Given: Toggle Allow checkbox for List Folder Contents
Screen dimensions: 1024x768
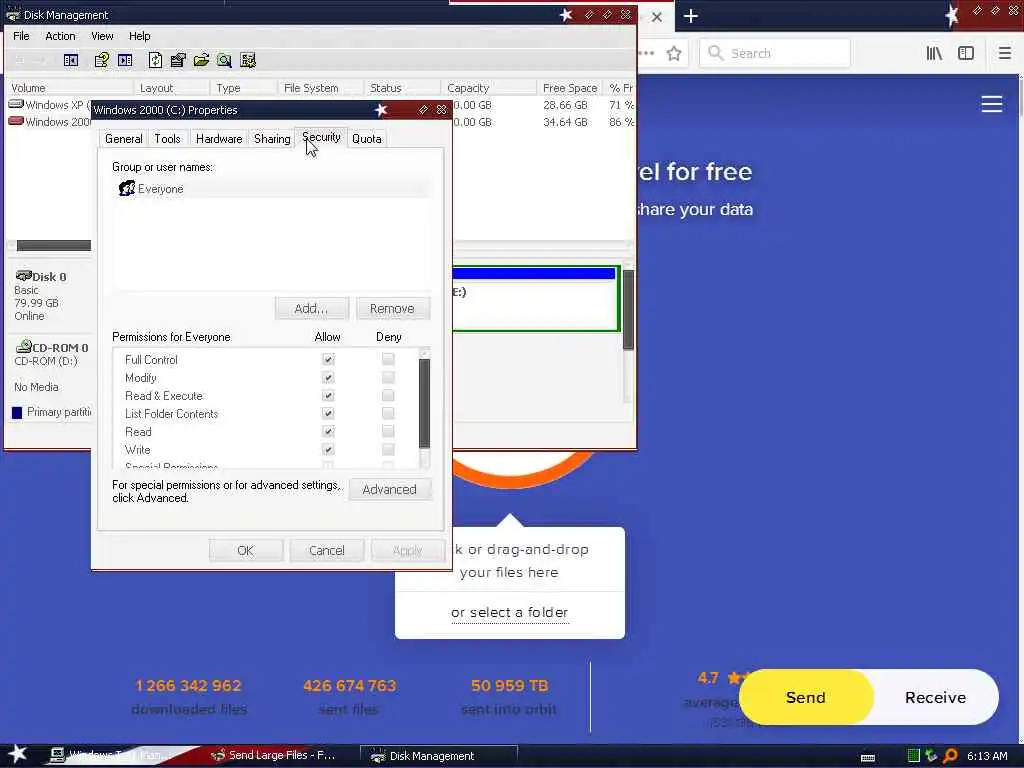Looking at the screenshot, I should (x=328, y=413).
